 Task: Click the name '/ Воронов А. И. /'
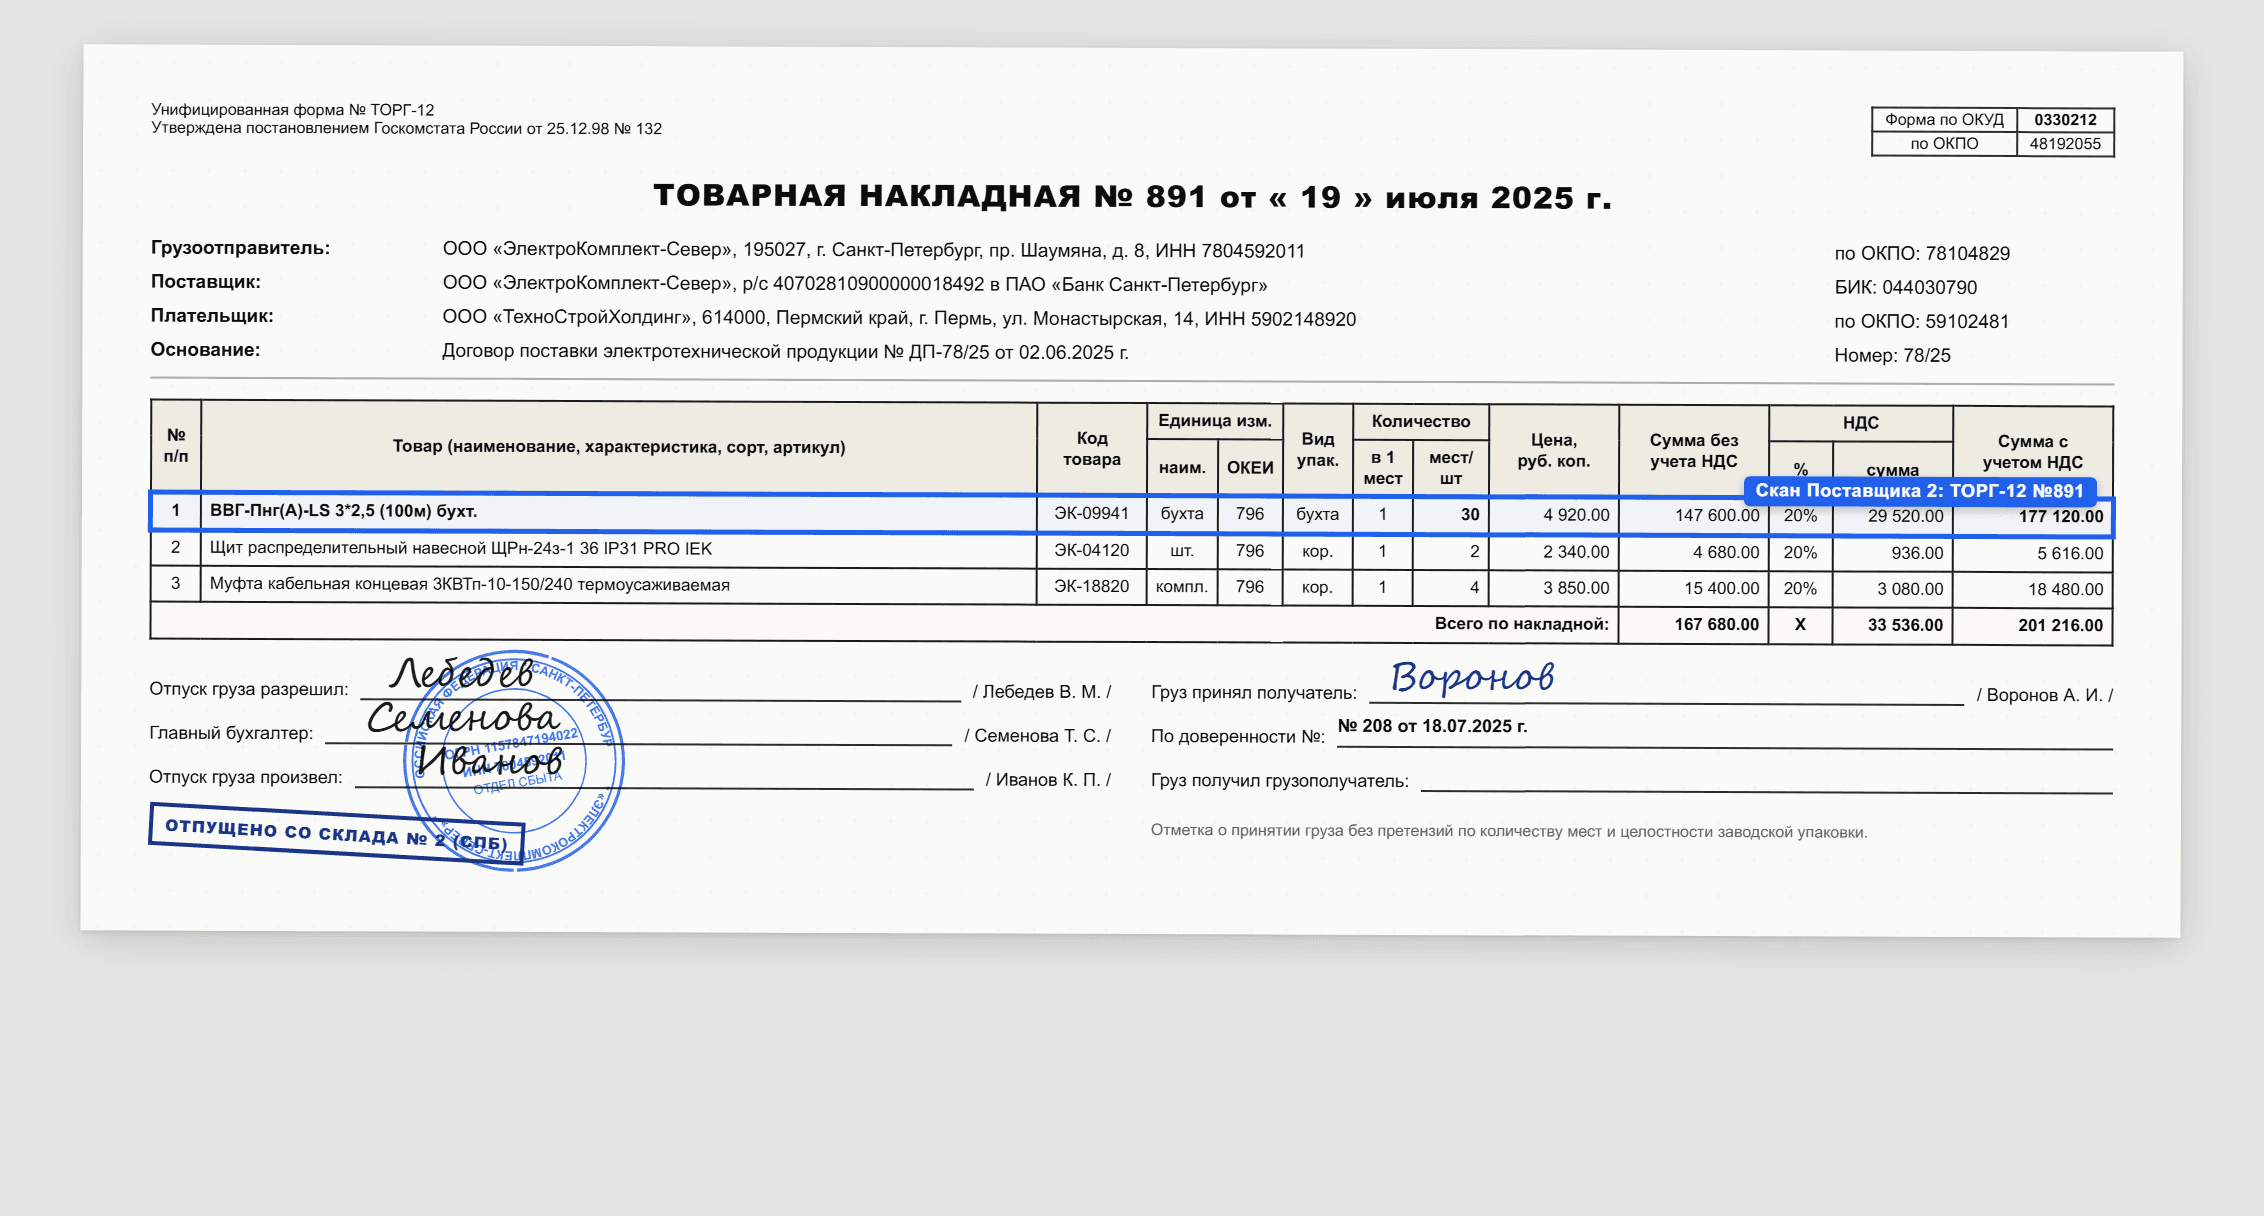2045,695
